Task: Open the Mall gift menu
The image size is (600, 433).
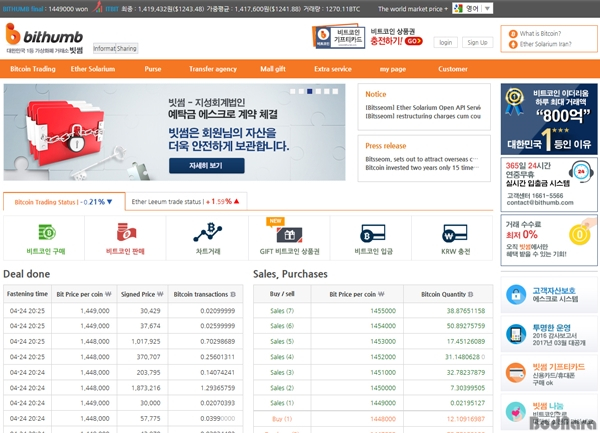Action: (x=273, y=69)
